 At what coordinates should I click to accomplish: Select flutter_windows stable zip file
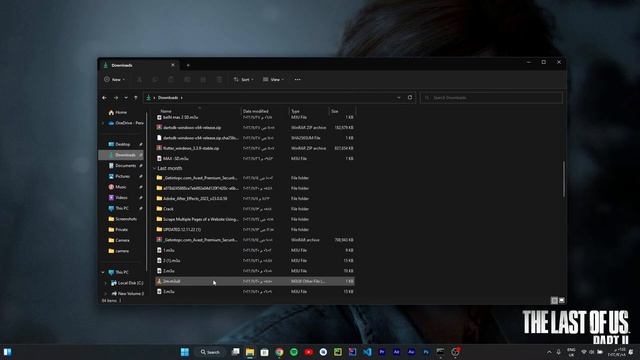[255, 148]
